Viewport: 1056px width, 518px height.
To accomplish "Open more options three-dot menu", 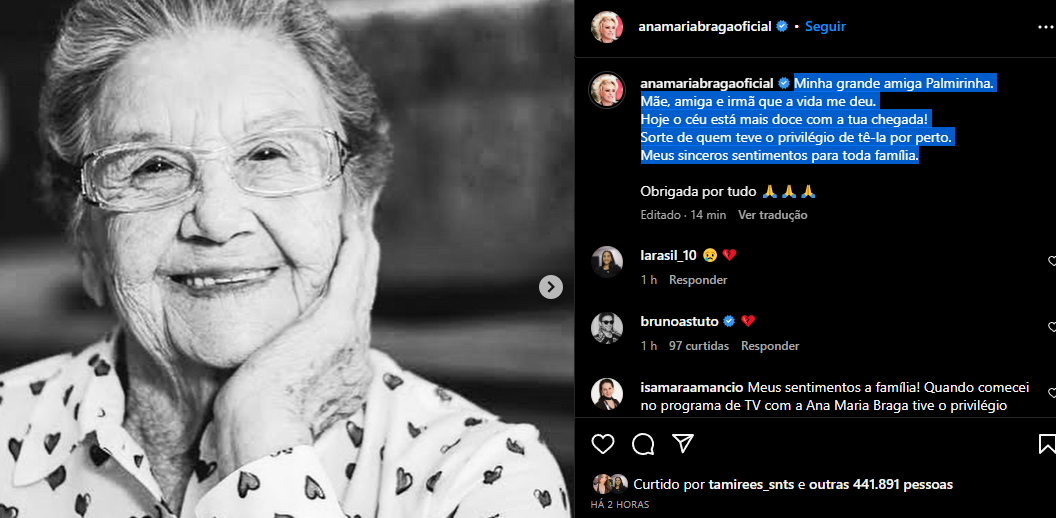I will (x=1046, y=27).
